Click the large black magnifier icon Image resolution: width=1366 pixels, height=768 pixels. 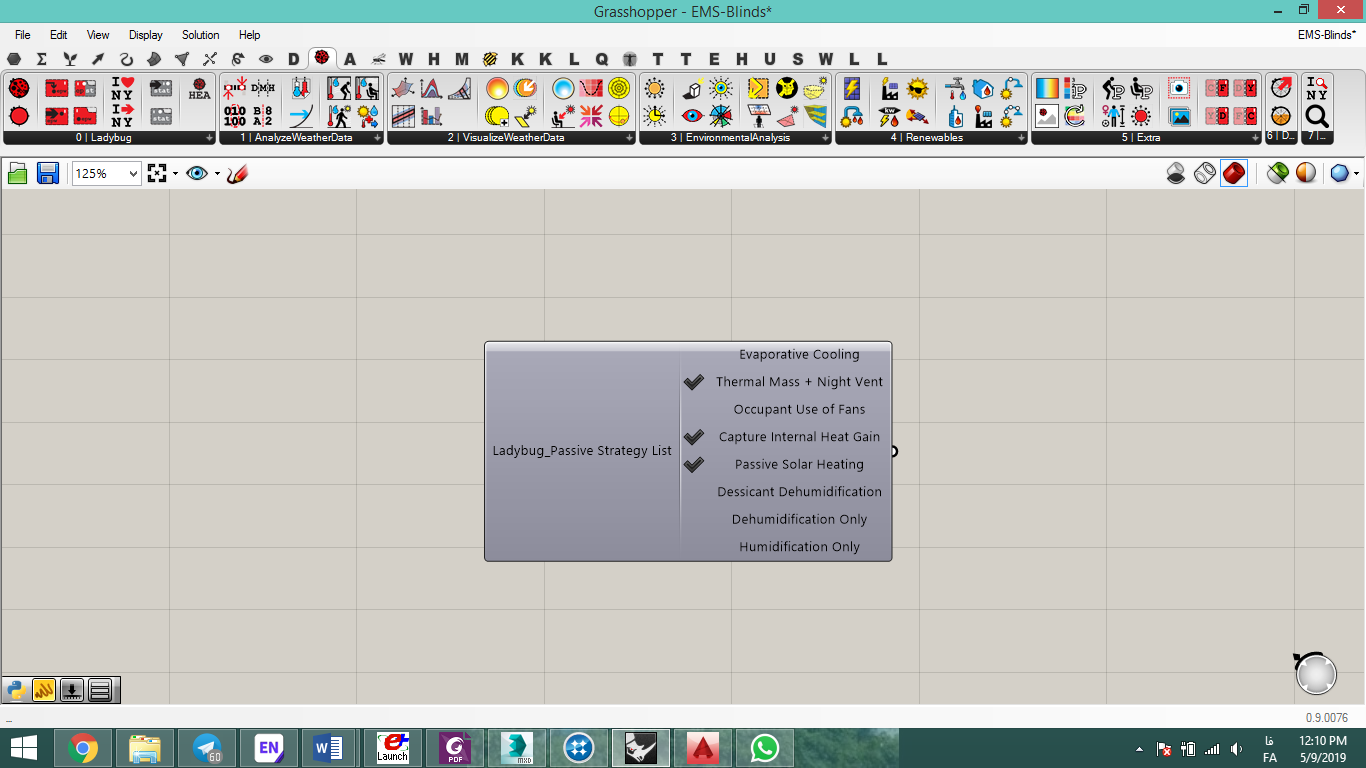point(1317,116)
